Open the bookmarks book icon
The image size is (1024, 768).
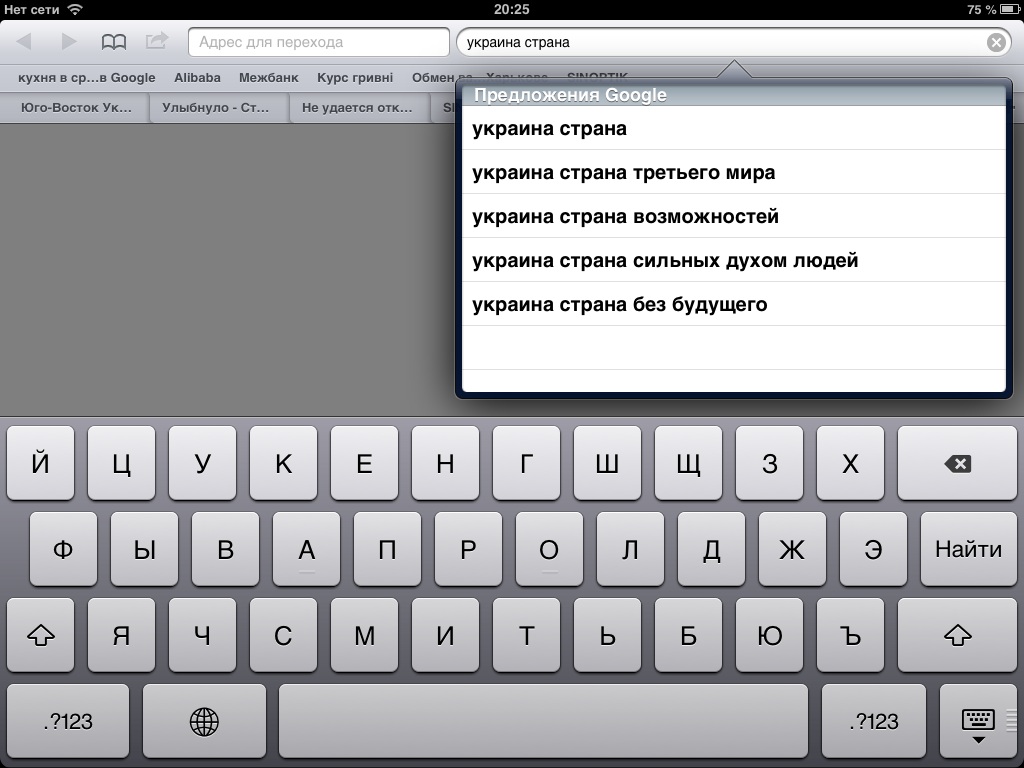[114, 42]
